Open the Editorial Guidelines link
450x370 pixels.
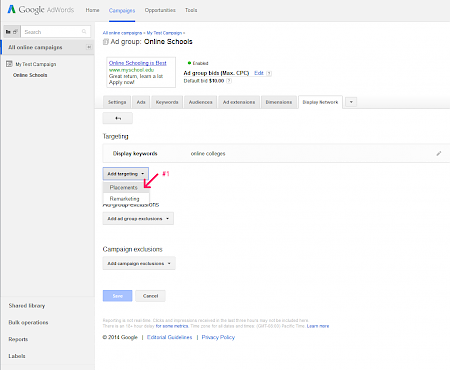[170, 337]
